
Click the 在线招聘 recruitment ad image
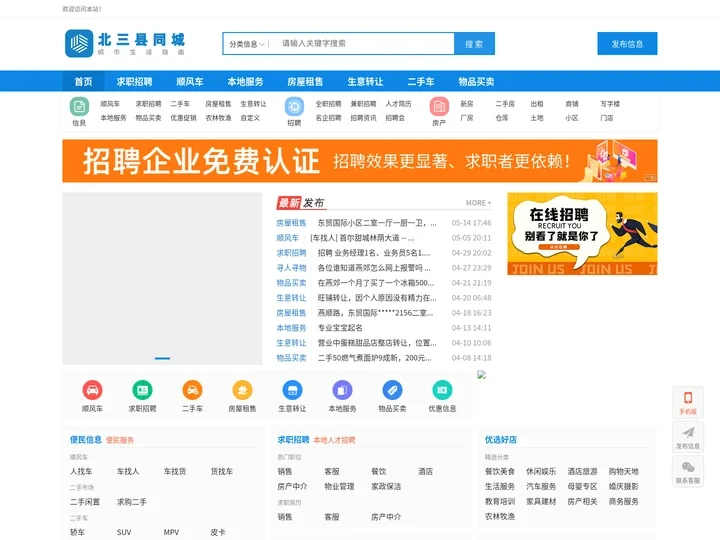582,234
